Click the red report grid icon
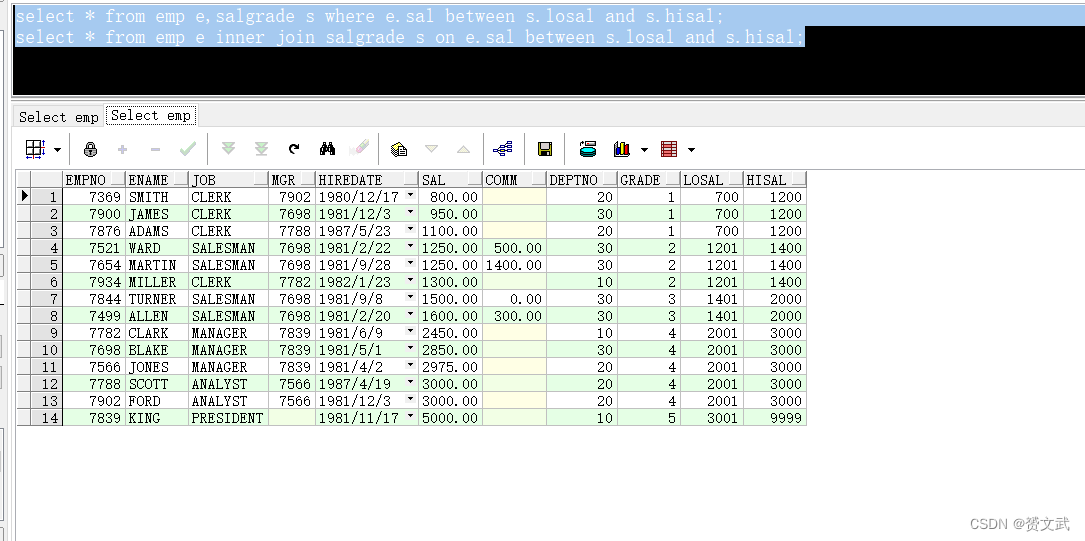This screenshot has width=1085, height=541. click(669, 149)
